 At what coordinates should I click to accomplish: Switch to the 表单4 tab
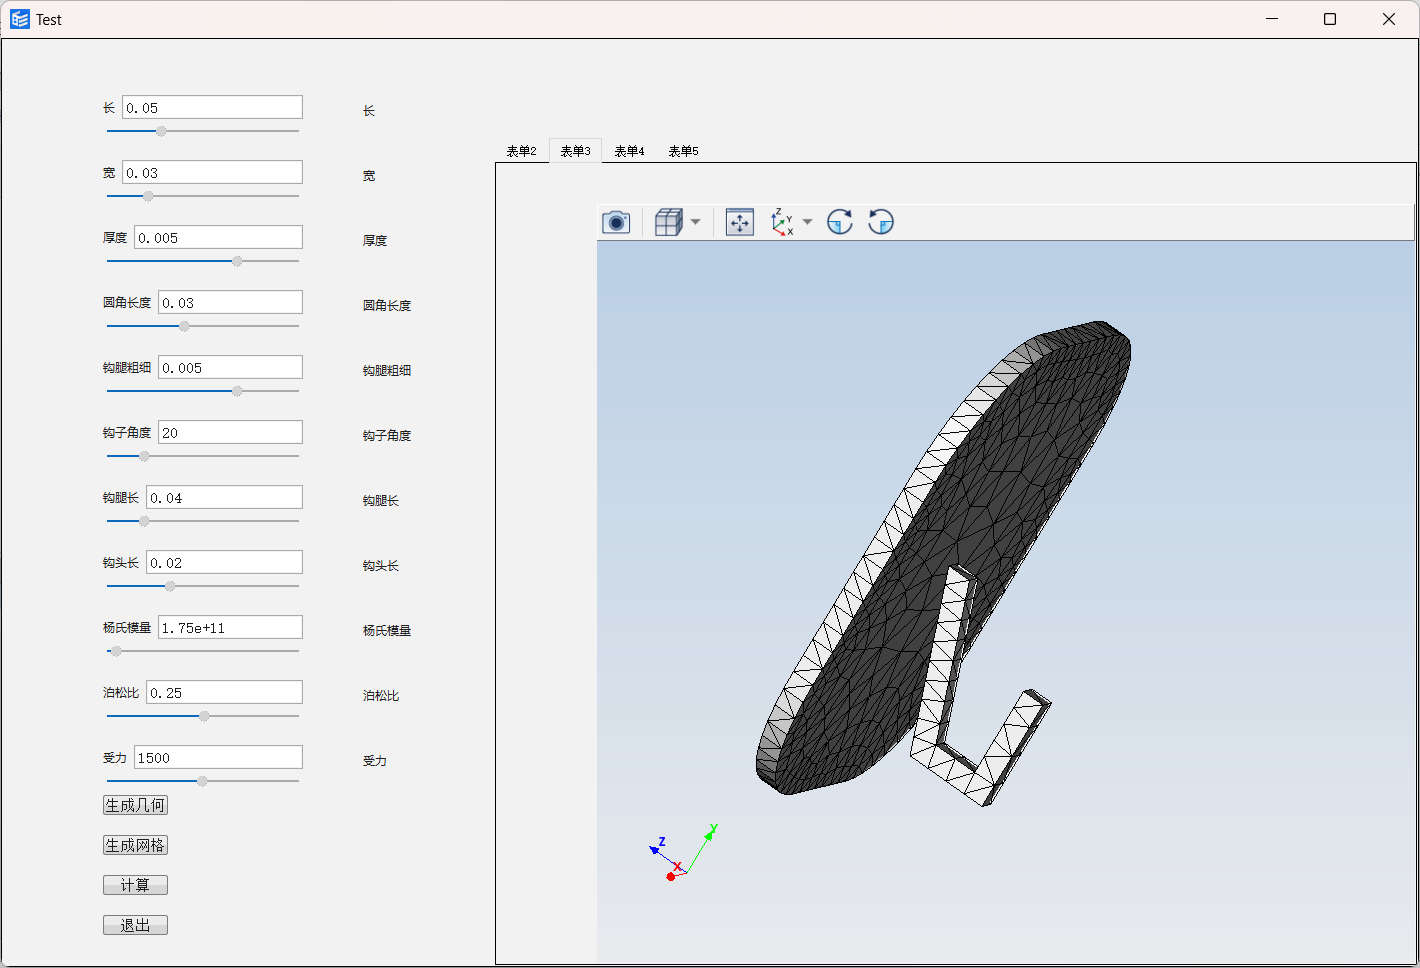629,151
